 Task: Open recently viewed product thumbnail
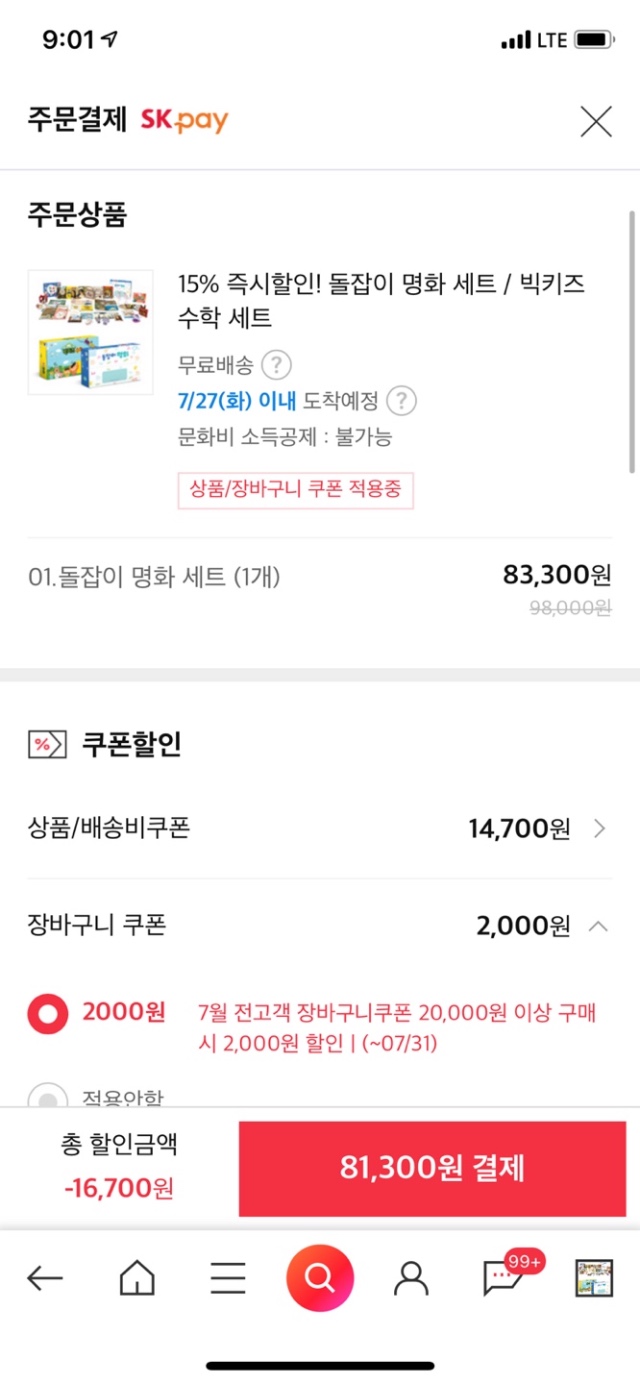[594, 1278]
